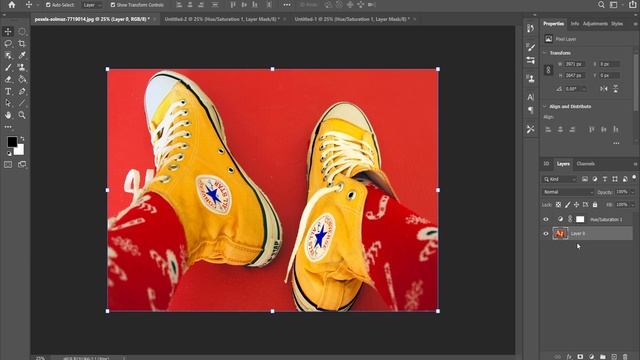Add a layer style with the fx icon
The width and height of the screenshot is (640, 360).
(569, 356)
